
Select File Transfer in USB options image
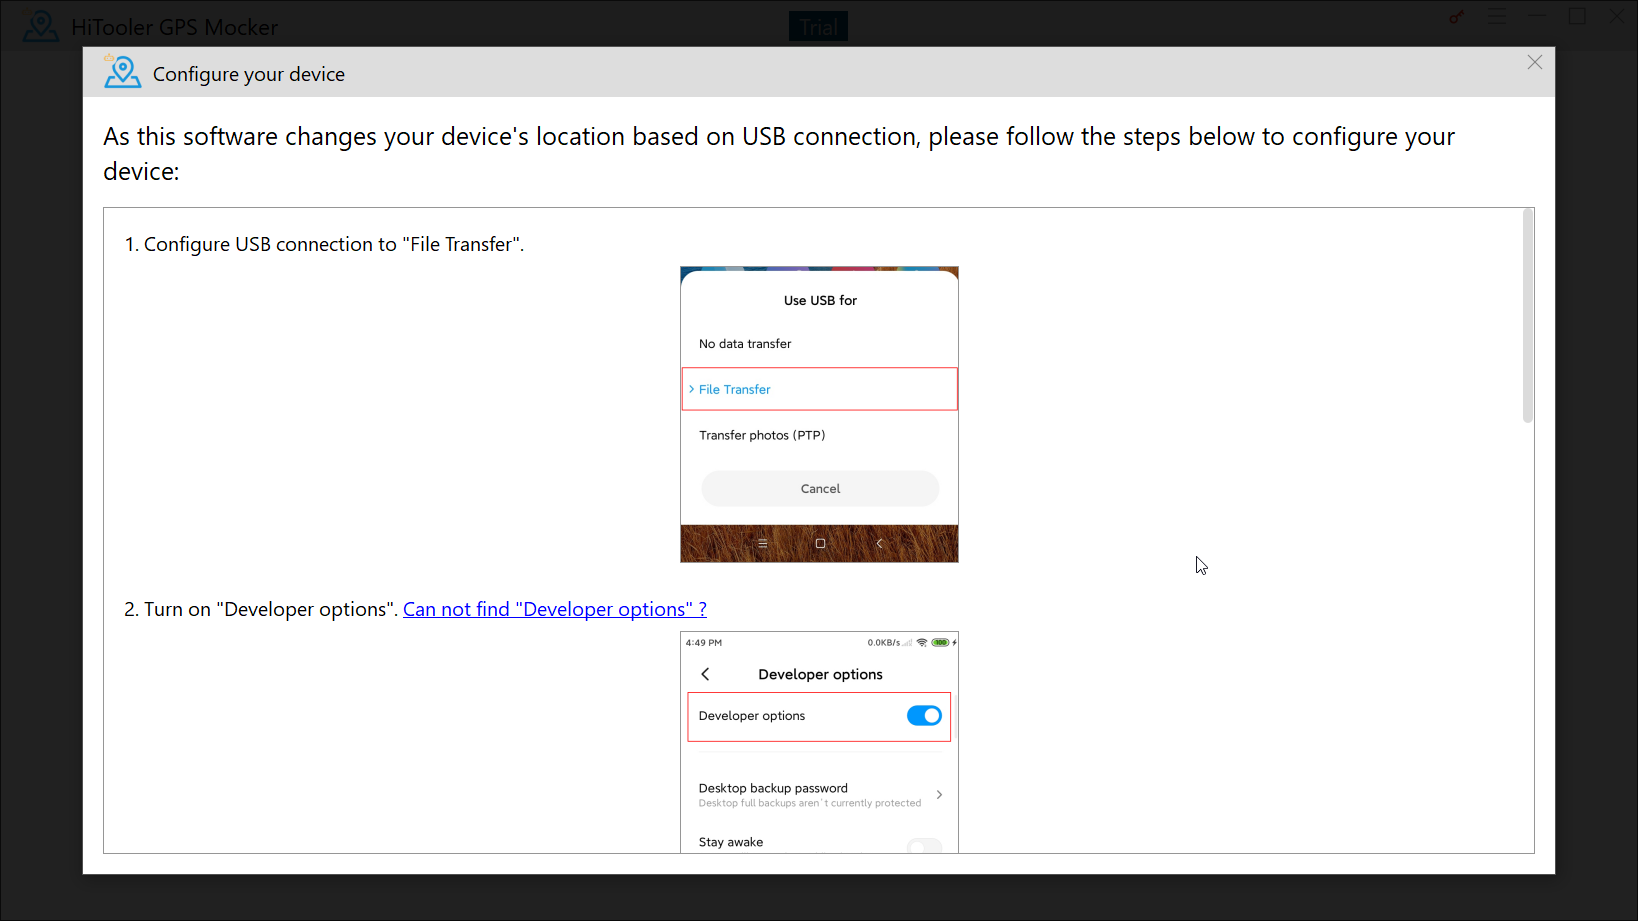click(x=735, y=390)
